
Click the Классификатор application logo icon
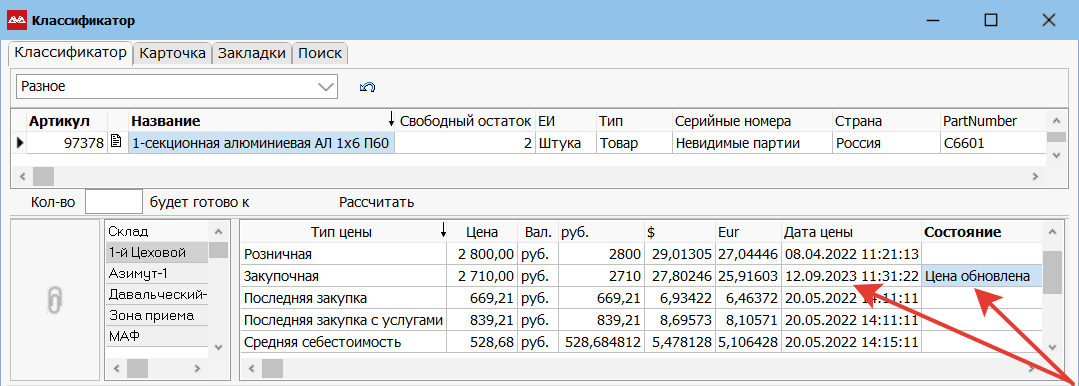17,20
